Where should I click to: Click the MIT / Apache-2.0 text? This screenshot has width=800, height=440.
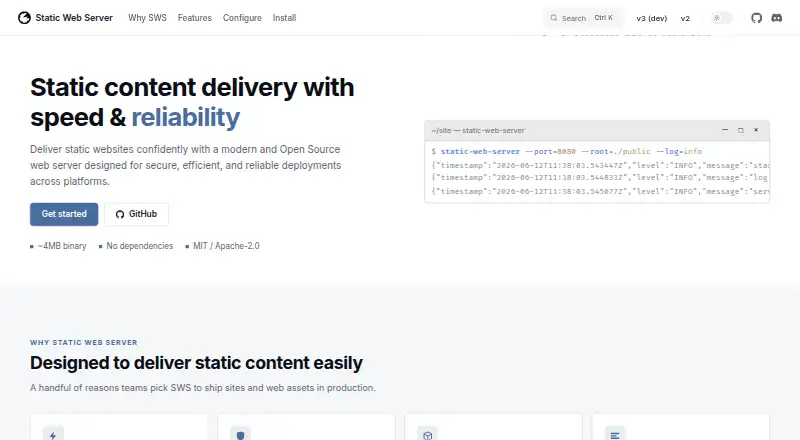click(x=226, y=246)
